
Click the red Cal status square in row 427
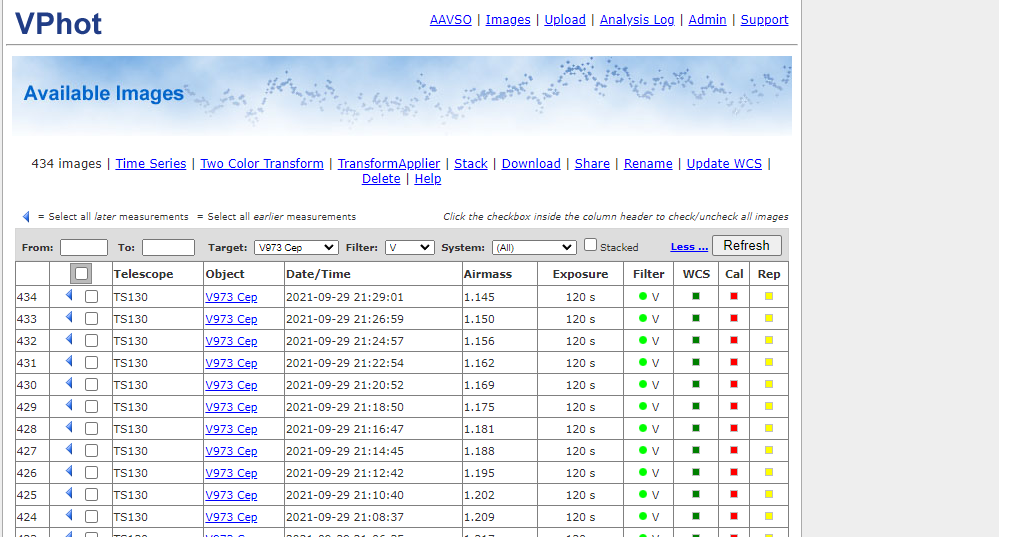coord(734,450)
